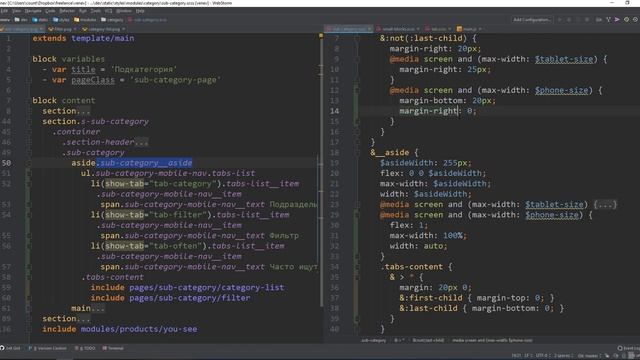The height and width of the screenshot is (360, 640).
Task: Click sub-category in bottom editor breadcrumbs
Action: pos(373,340)
